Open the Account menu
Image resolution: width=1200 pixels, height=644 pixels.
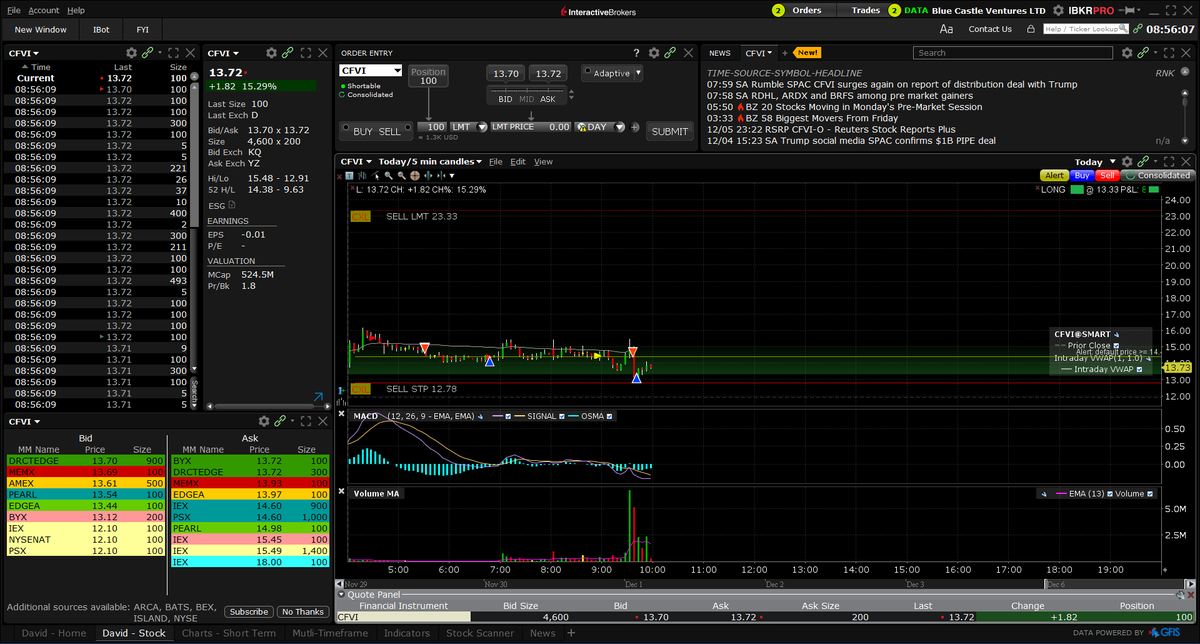[x=43, y=10]
